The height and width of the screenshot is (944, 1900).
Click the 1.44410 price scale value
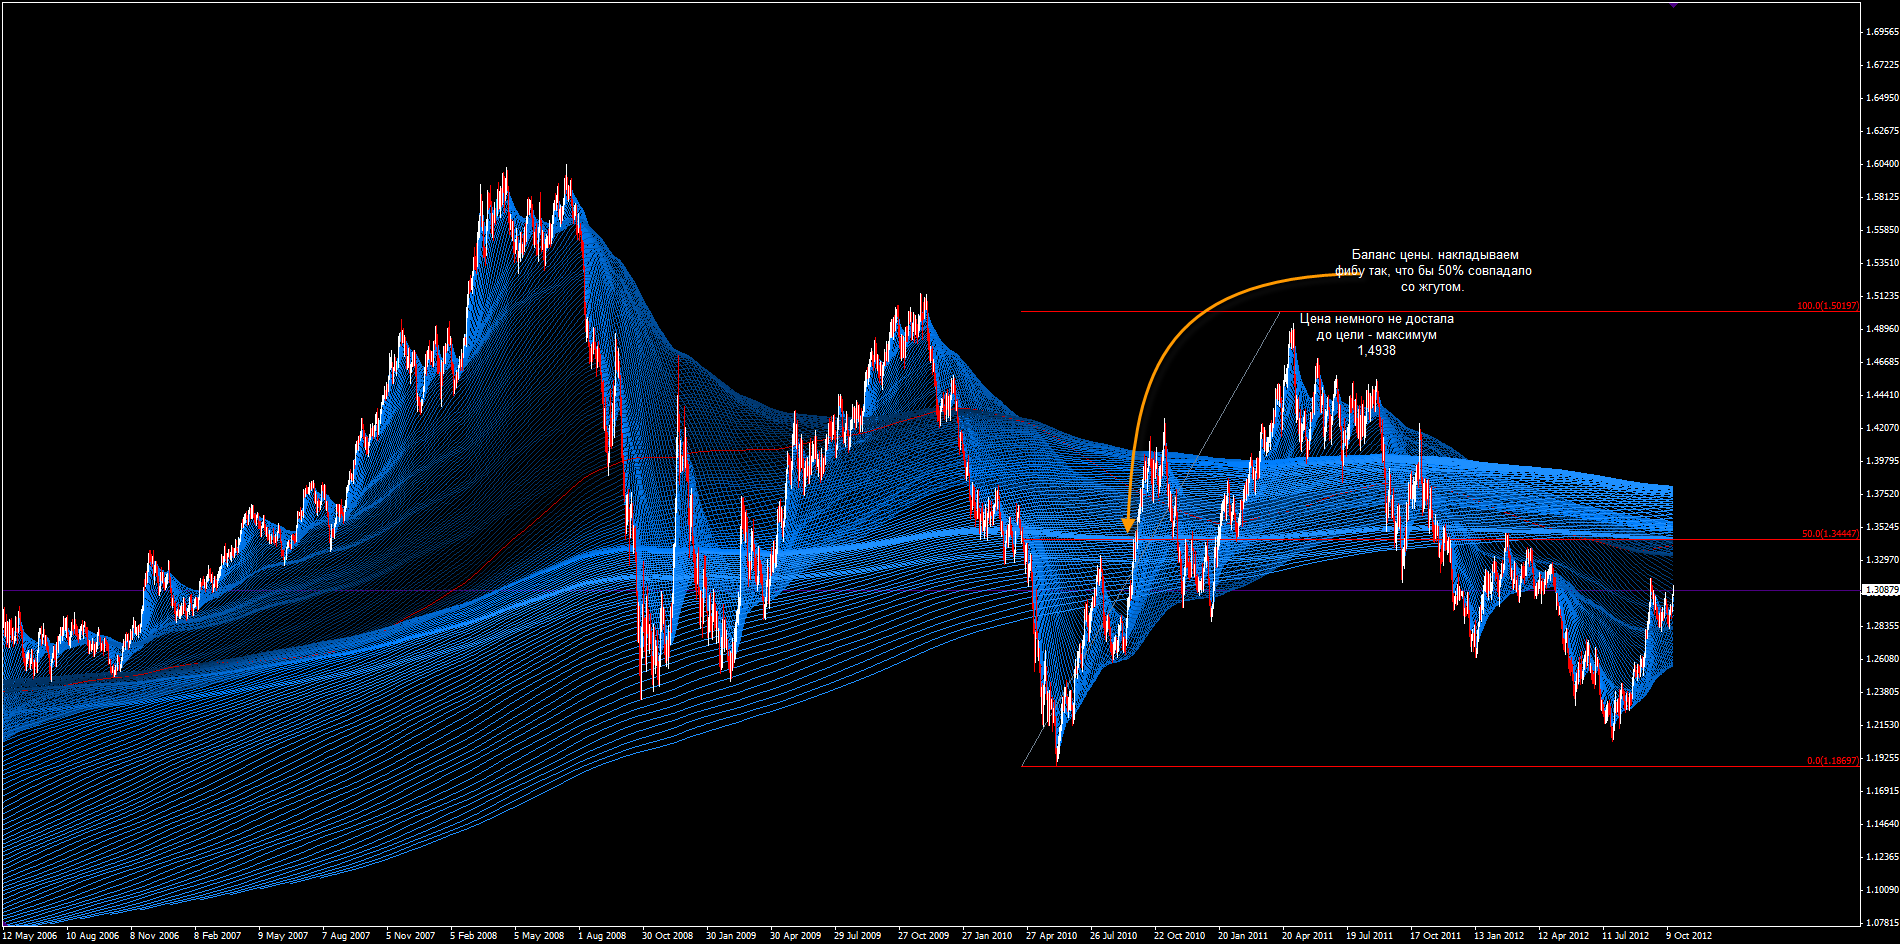[x=1882, y=395]
